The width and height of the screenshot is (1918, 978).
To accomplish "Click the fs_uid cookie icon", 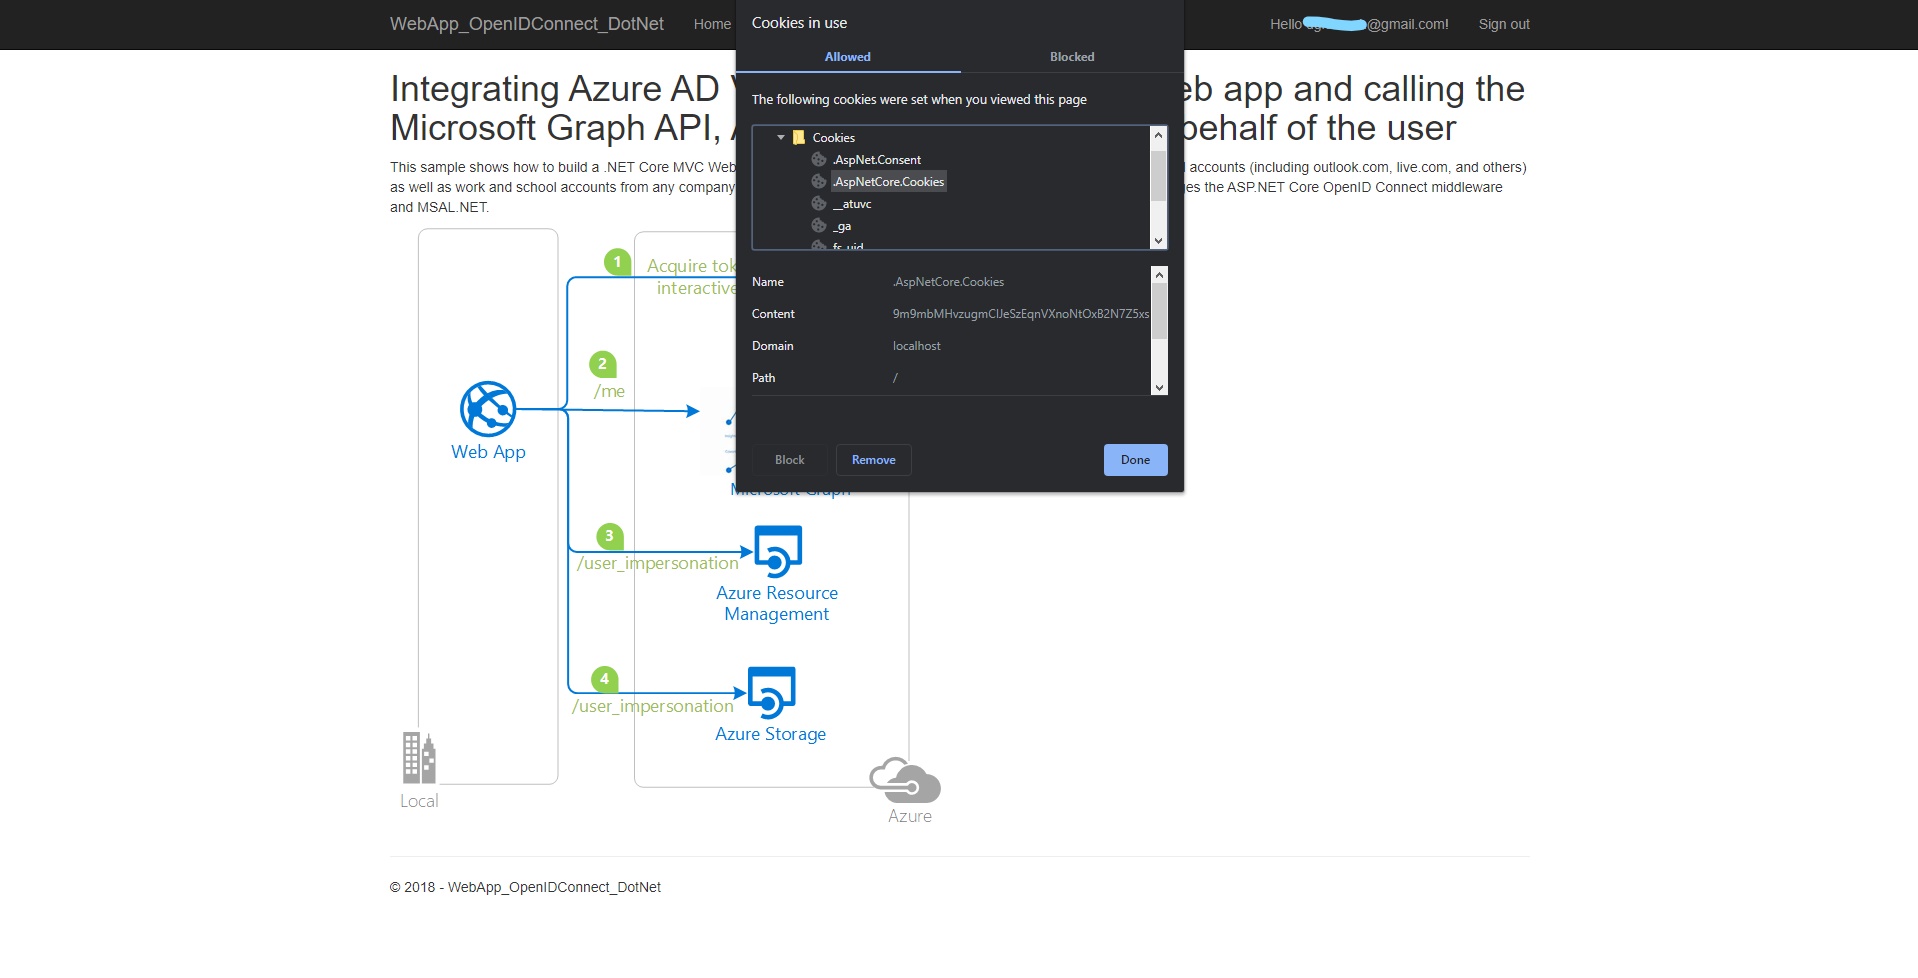I will [x=821, y=246].
